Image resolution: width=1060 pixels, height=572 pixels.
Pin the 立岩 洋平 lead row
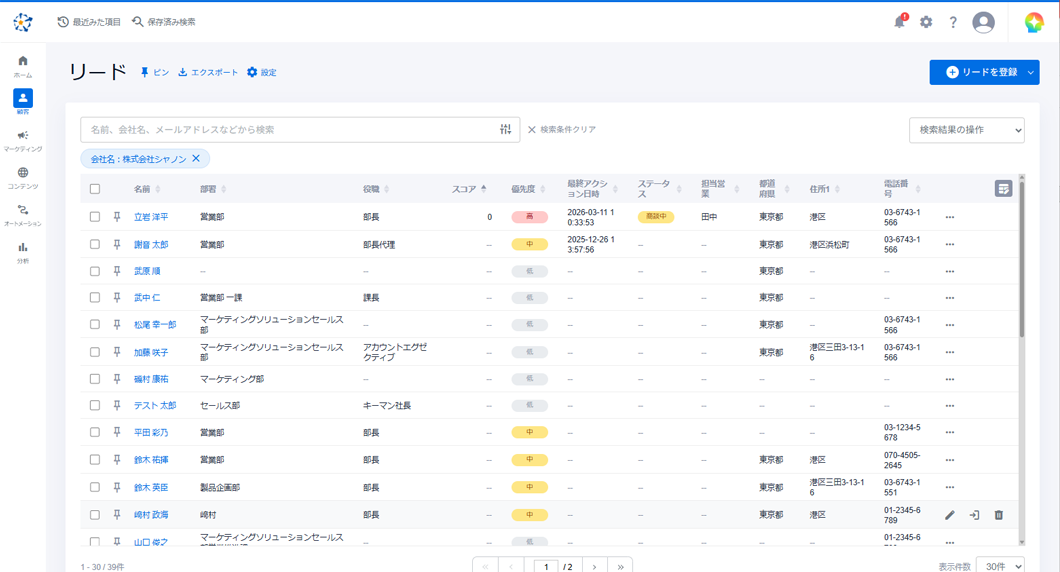[117, 217]
